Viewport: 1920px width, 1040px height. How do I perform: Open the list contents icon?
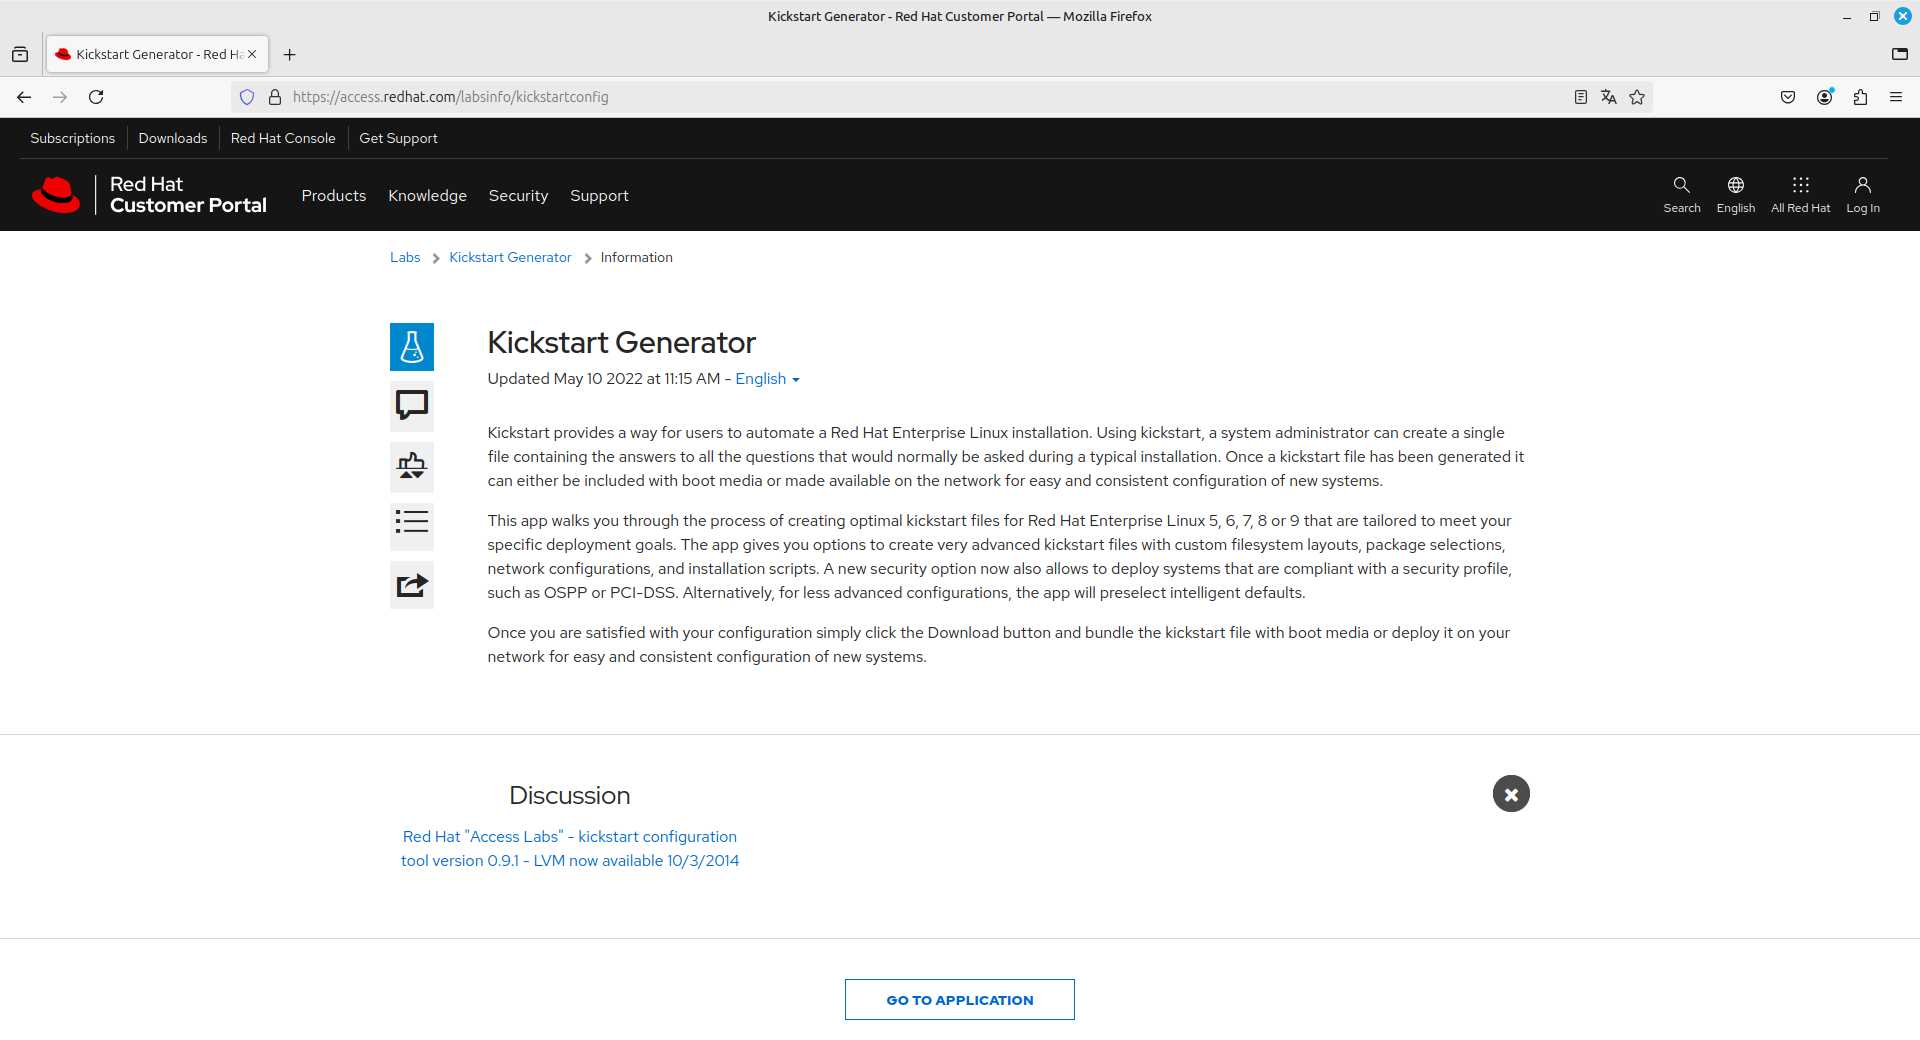[412, 525]
